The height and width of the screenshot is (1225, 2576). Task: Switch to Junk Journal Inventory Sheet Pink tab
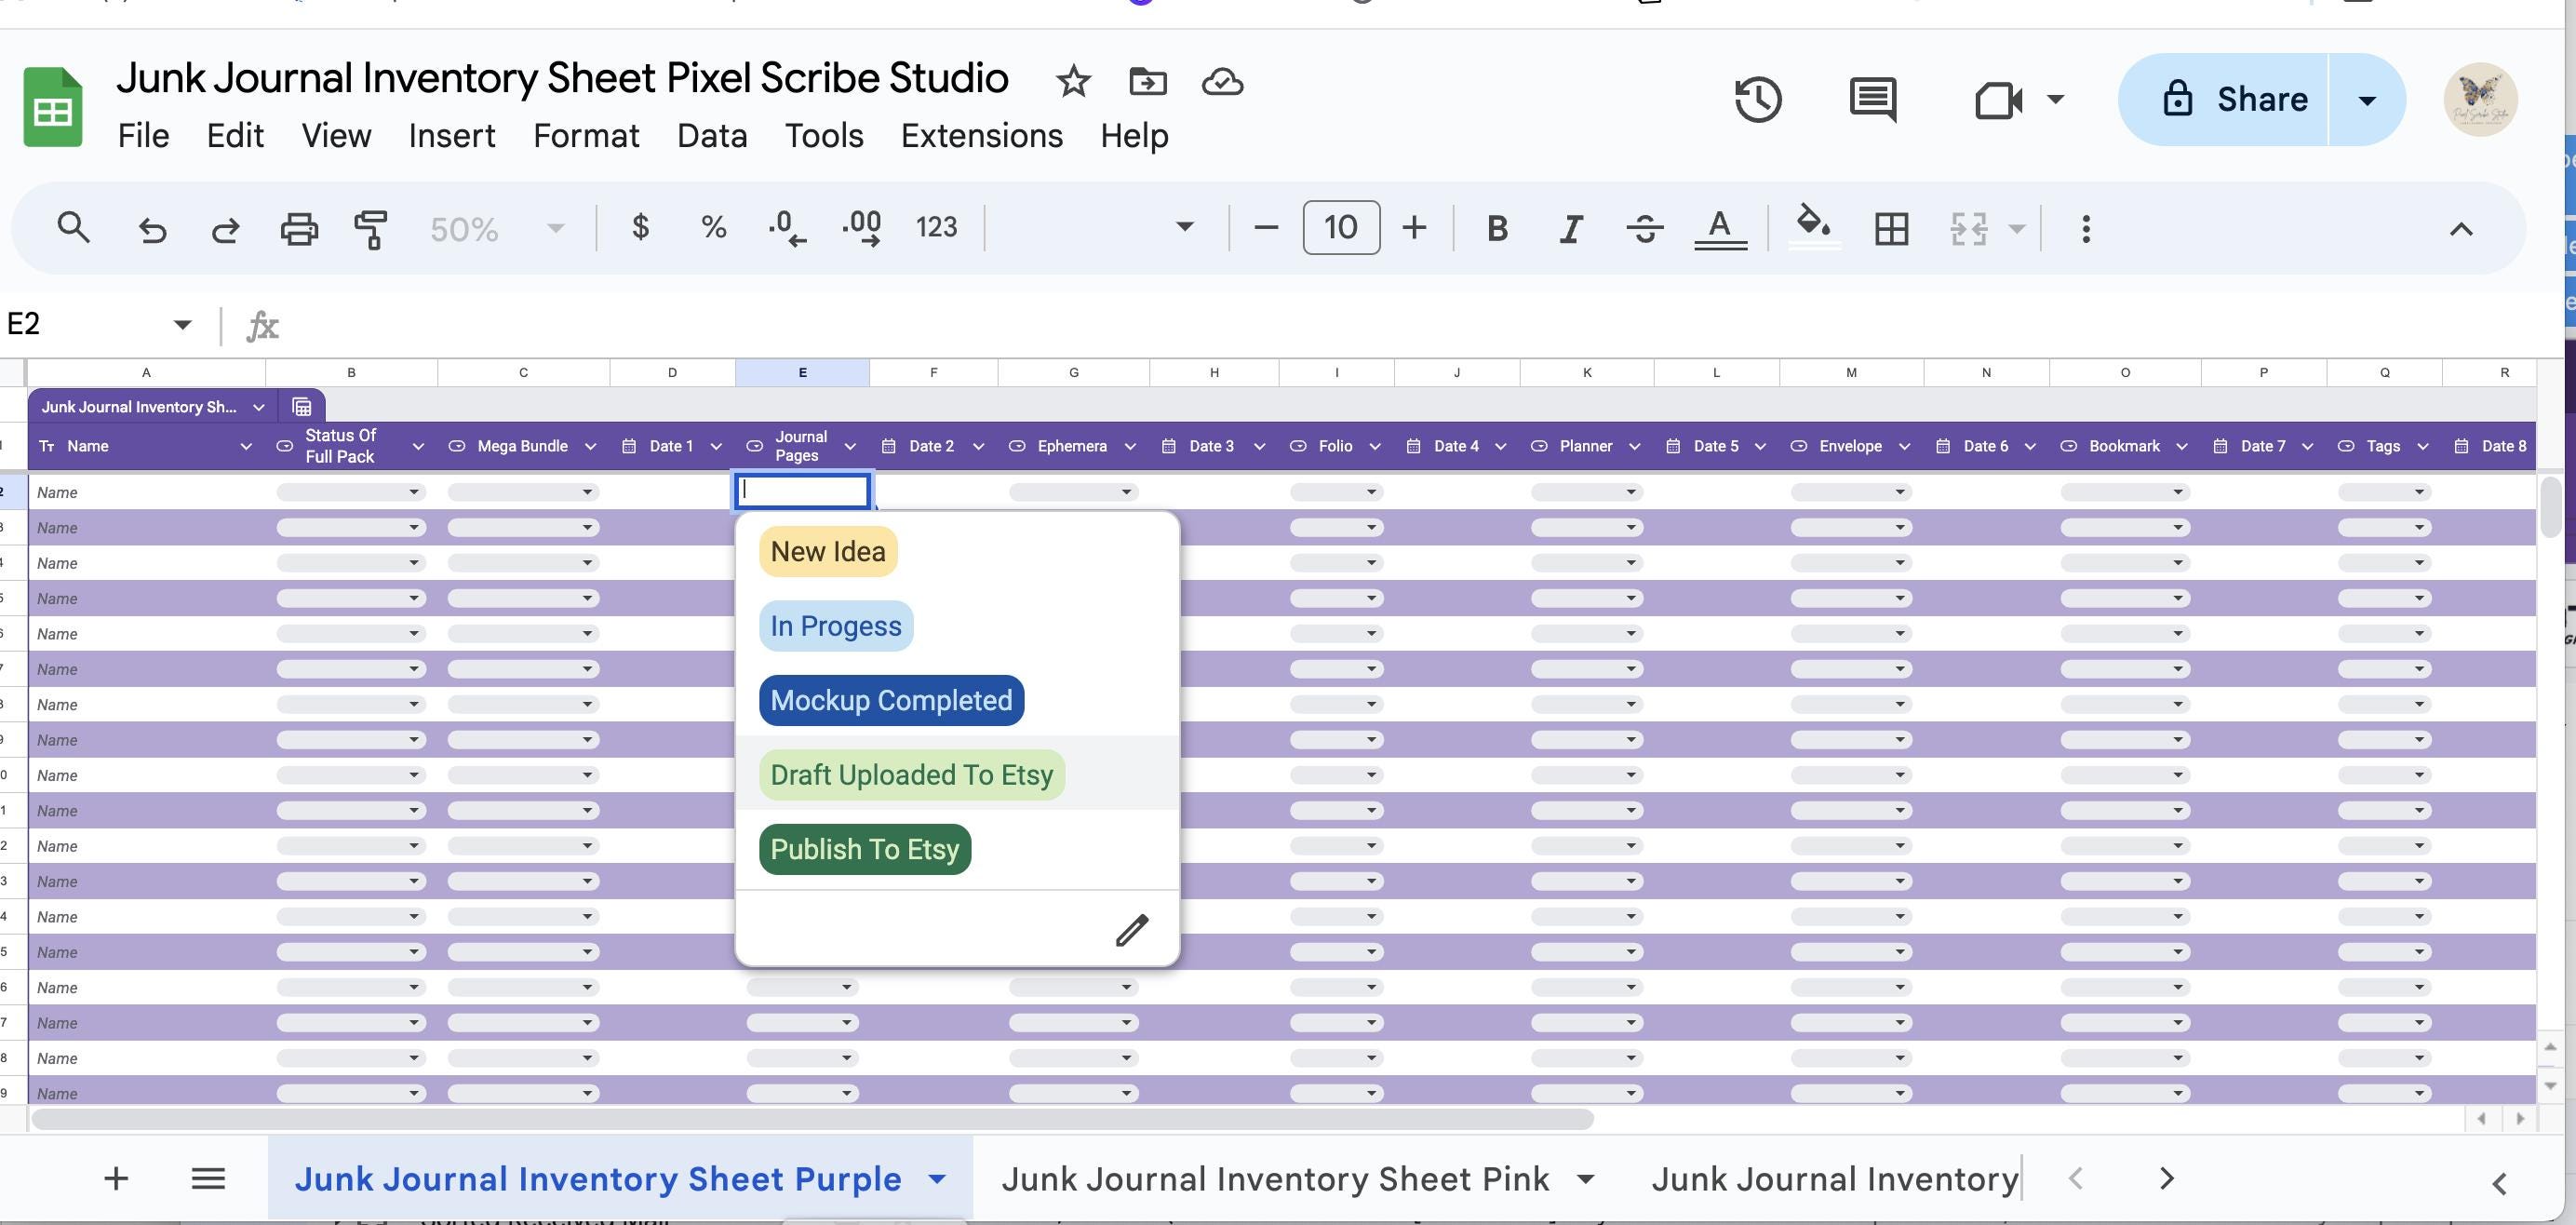(x=1274, y=1178)
